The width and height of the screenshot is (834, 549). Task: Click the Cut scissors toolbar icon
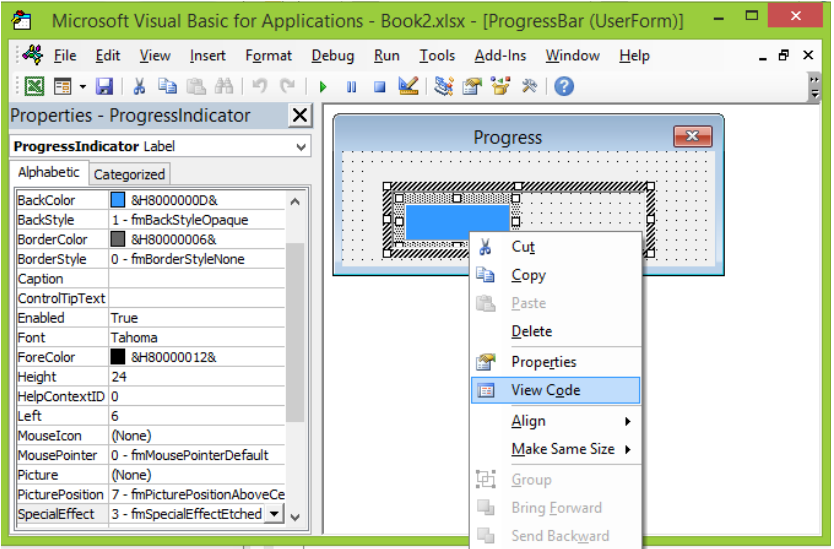click(139, 86)
